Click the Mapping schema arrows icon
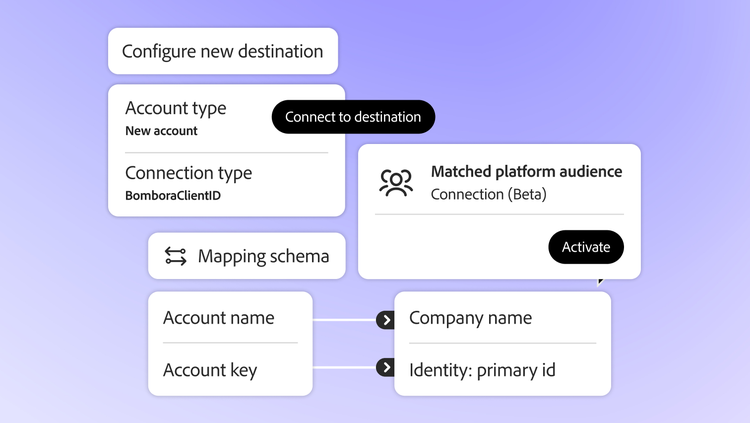This screenshot has height=423, width=750. coord(176,256)
